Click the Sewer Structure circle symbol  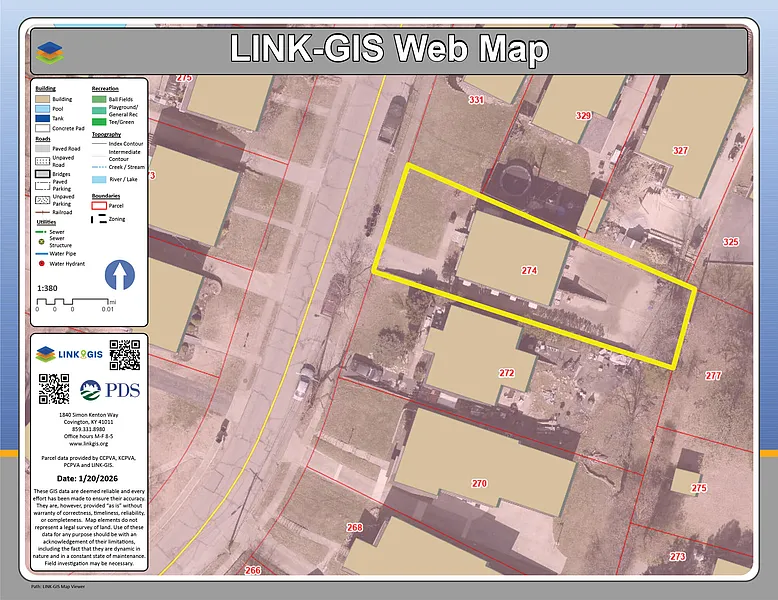[x=42, y=242]
